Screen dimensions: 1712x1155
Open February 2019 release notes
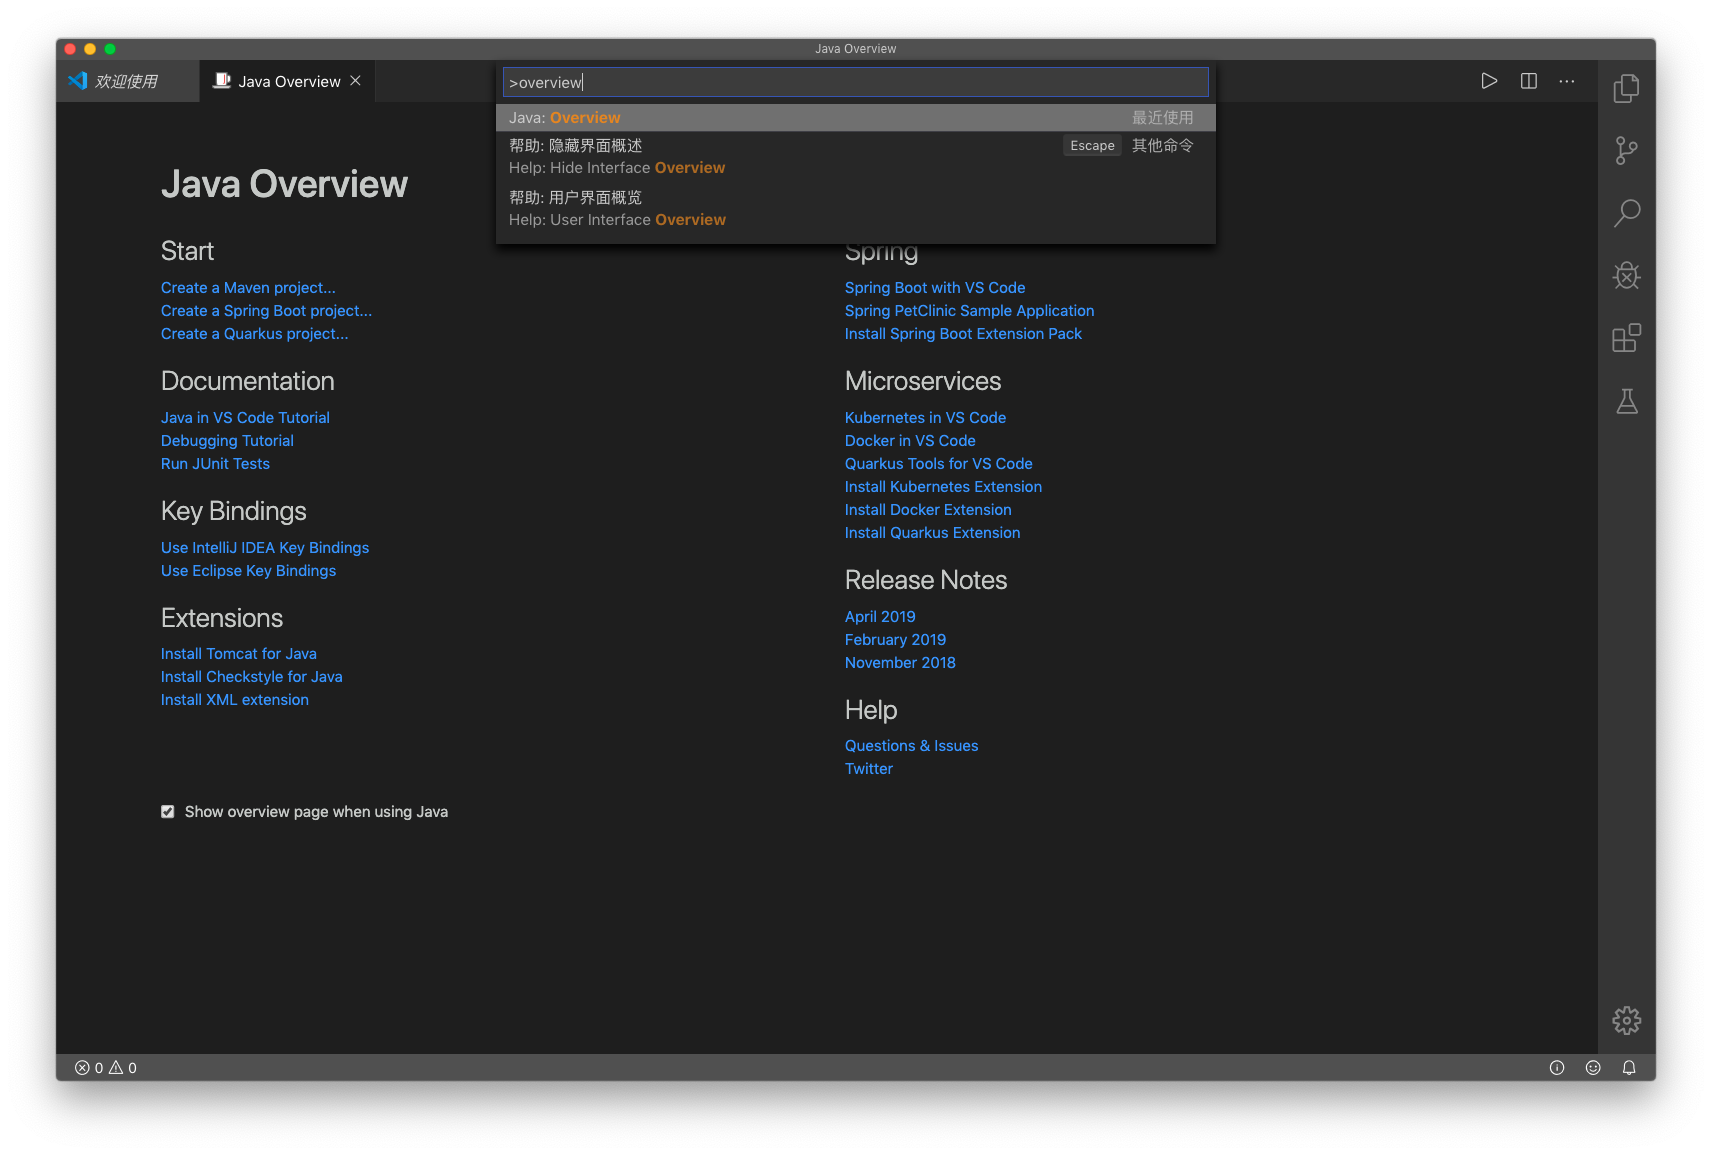[895, 640]
